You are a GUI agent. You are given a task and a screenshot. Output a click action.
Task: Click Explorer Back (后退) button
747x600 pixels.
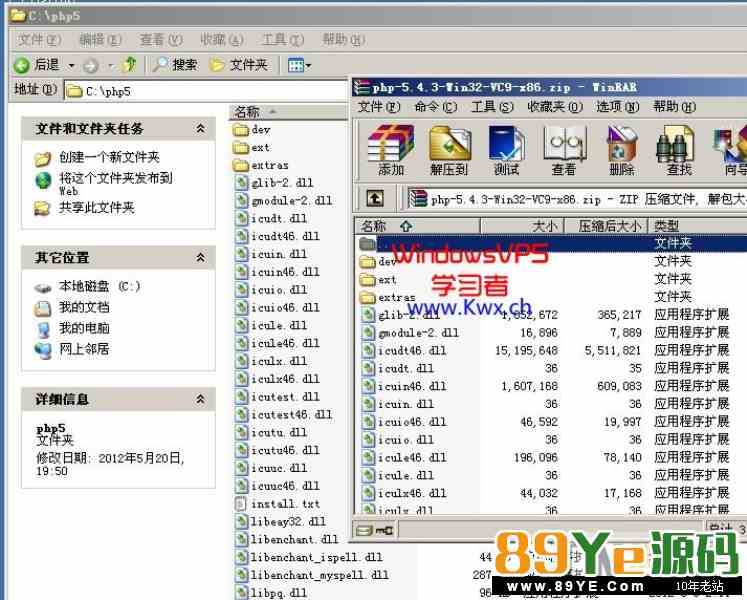click(36, 64)
